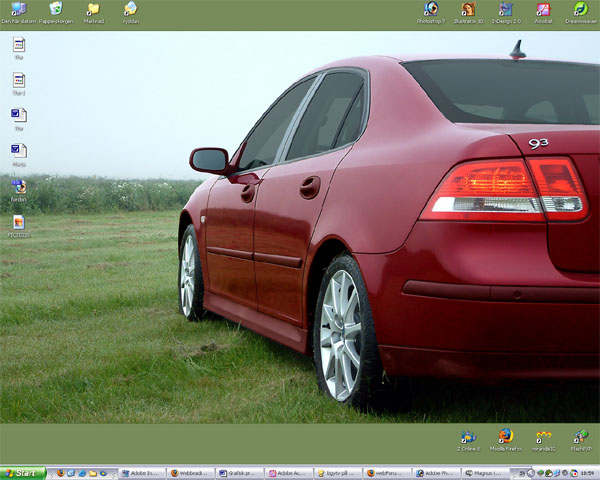This screenshot has height=480, width=600.
Task: Launch the Photoshop 7 desktop shortcut
Action: [x=431, y=13]
